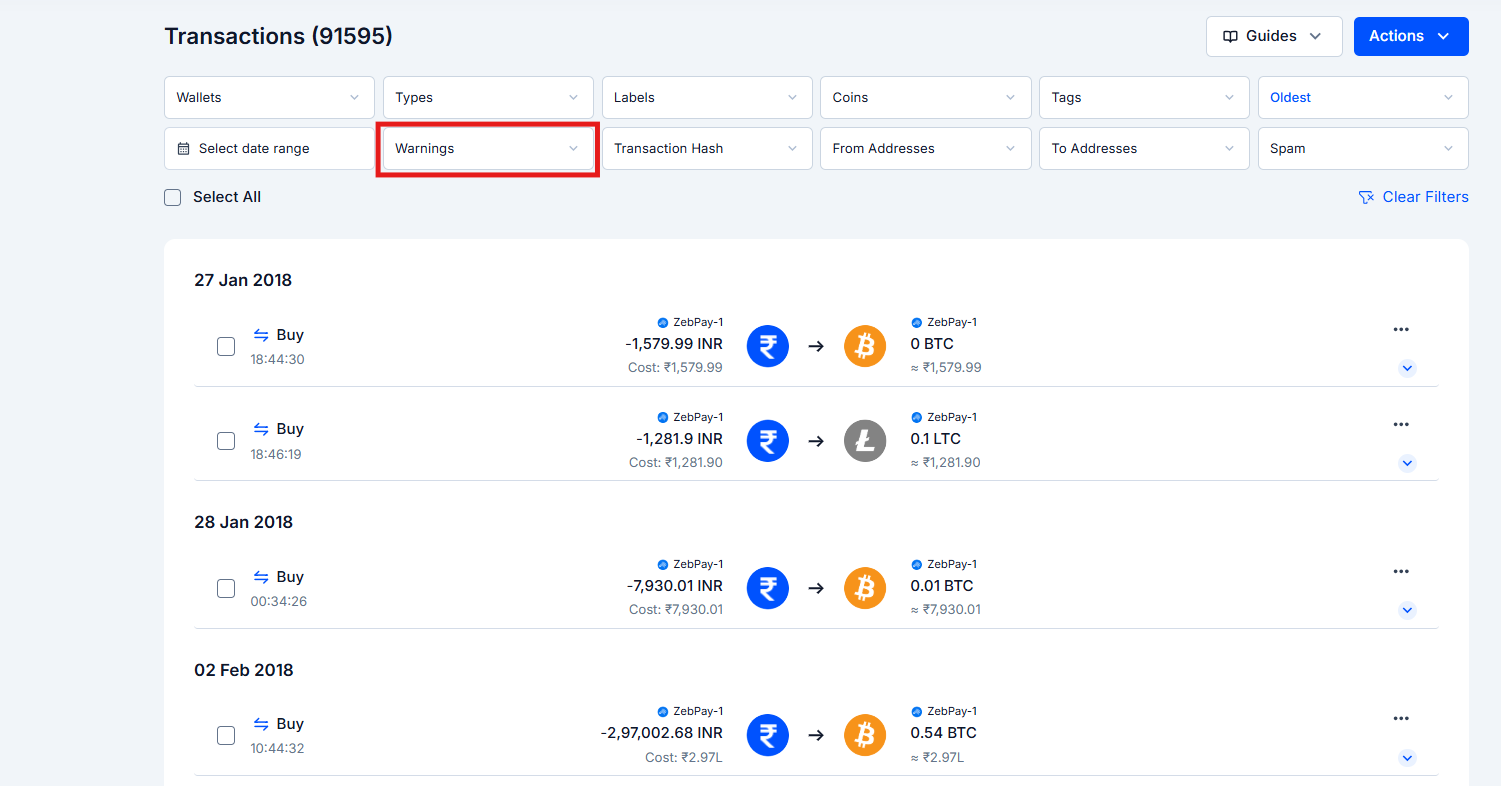The height and width of the screenshot is (786, 1501).
Task: Expand details of the 0.01 BTC transaction
Action: coord(1407,610)
